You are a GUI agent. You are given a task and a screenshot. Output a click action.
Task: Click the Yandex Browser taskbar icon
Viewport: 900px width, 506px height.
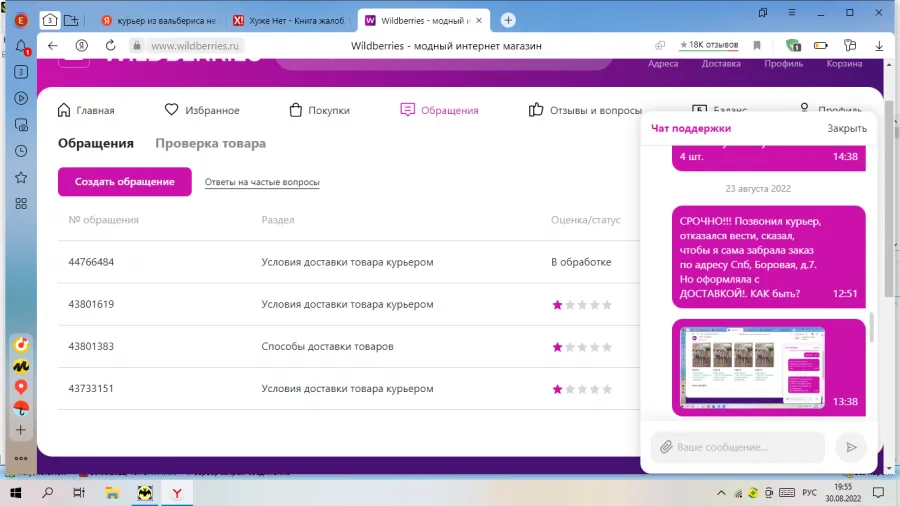point(177,493)
